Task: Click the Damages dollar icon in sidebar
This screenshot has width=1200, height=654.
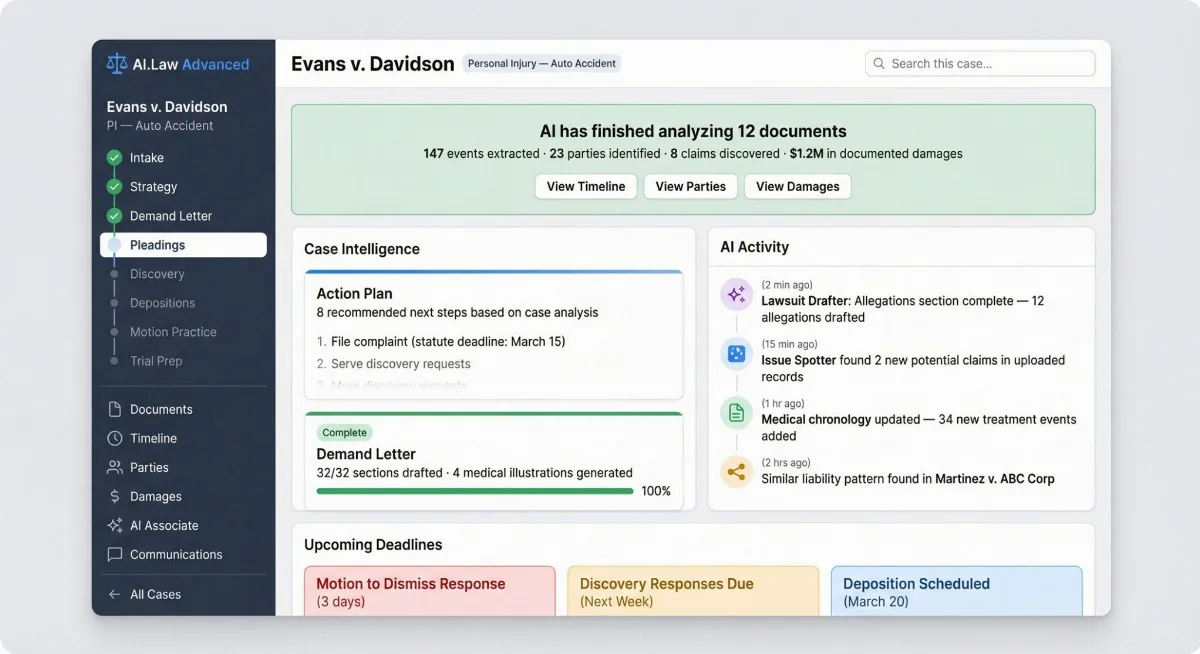Action: [115, 496]
